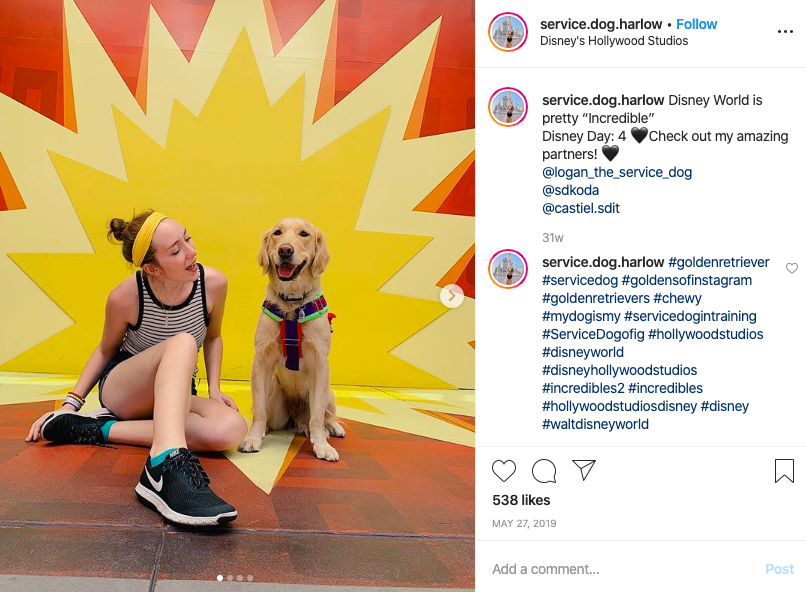Select the second carousel indicator dot

(x=230, y=578)
